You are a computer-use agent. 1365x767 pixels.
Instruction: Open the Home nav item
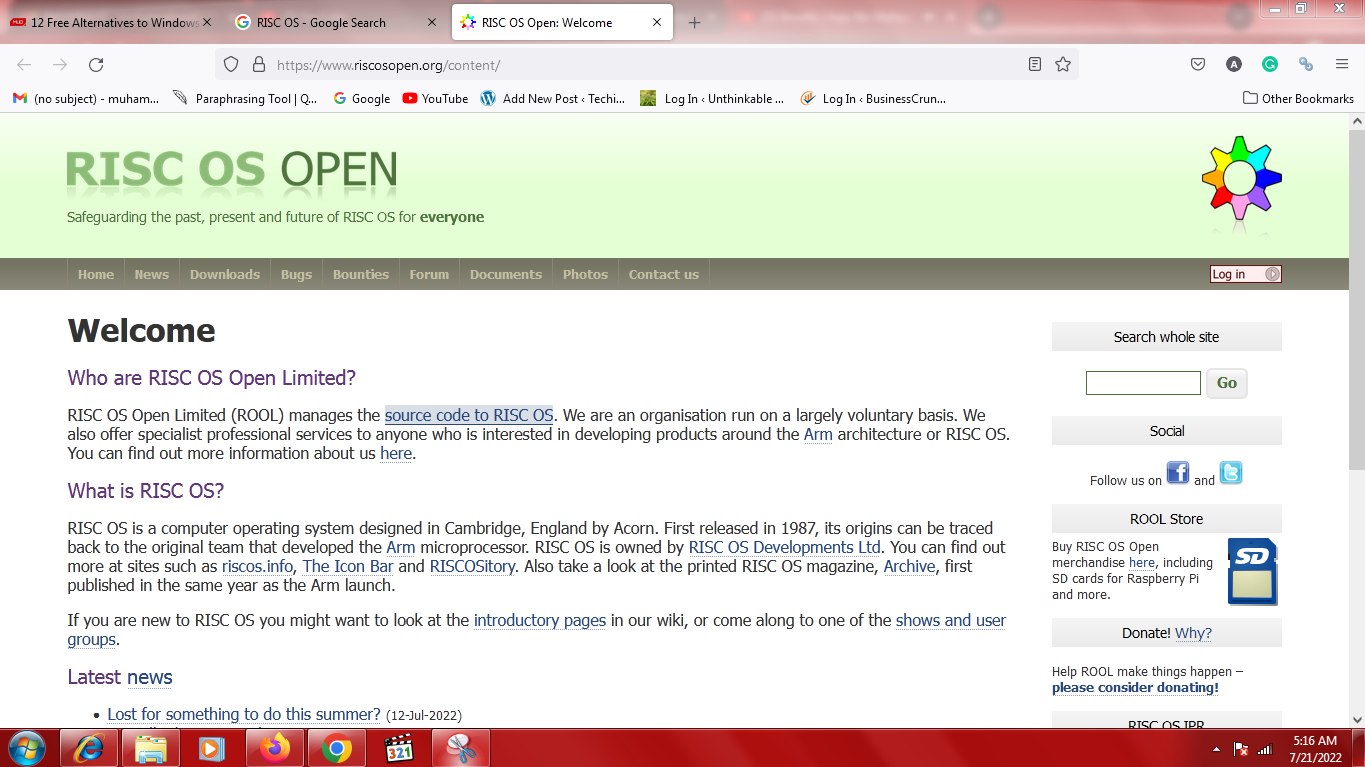click(x=96, y=274)
